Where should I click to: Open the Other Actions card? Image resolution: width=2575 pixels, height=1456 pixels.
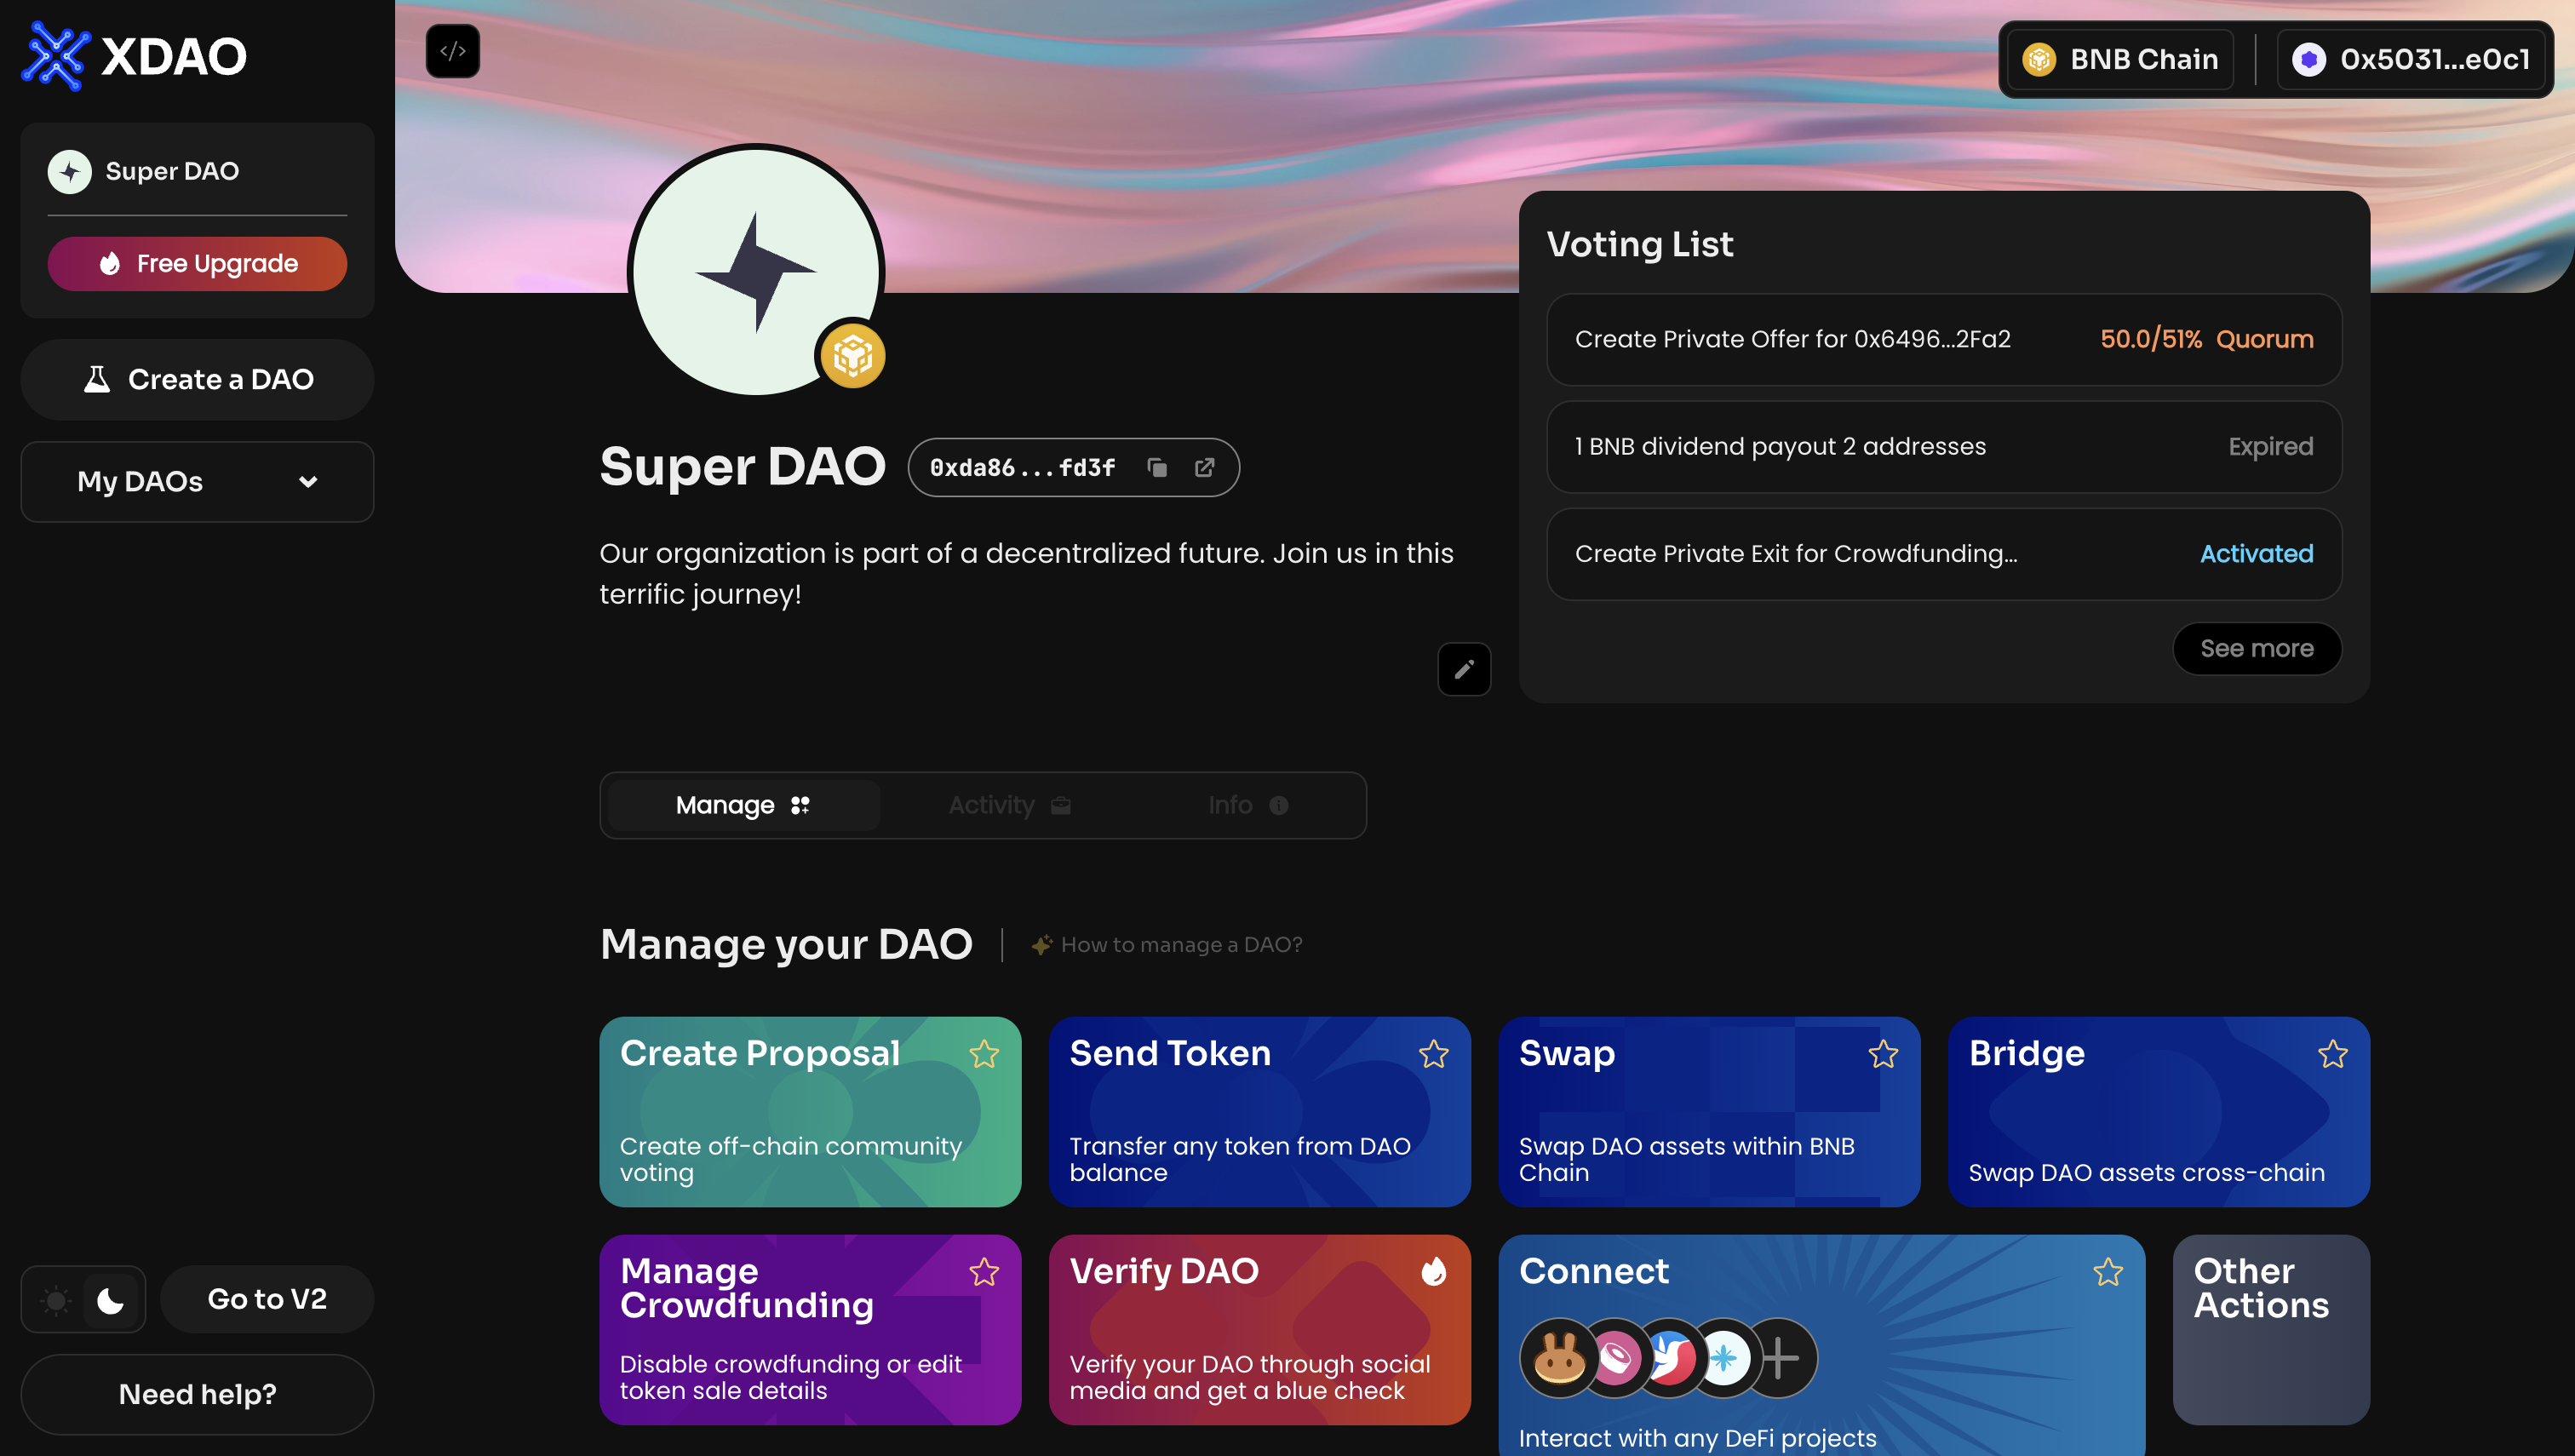coord(2271,1330)
